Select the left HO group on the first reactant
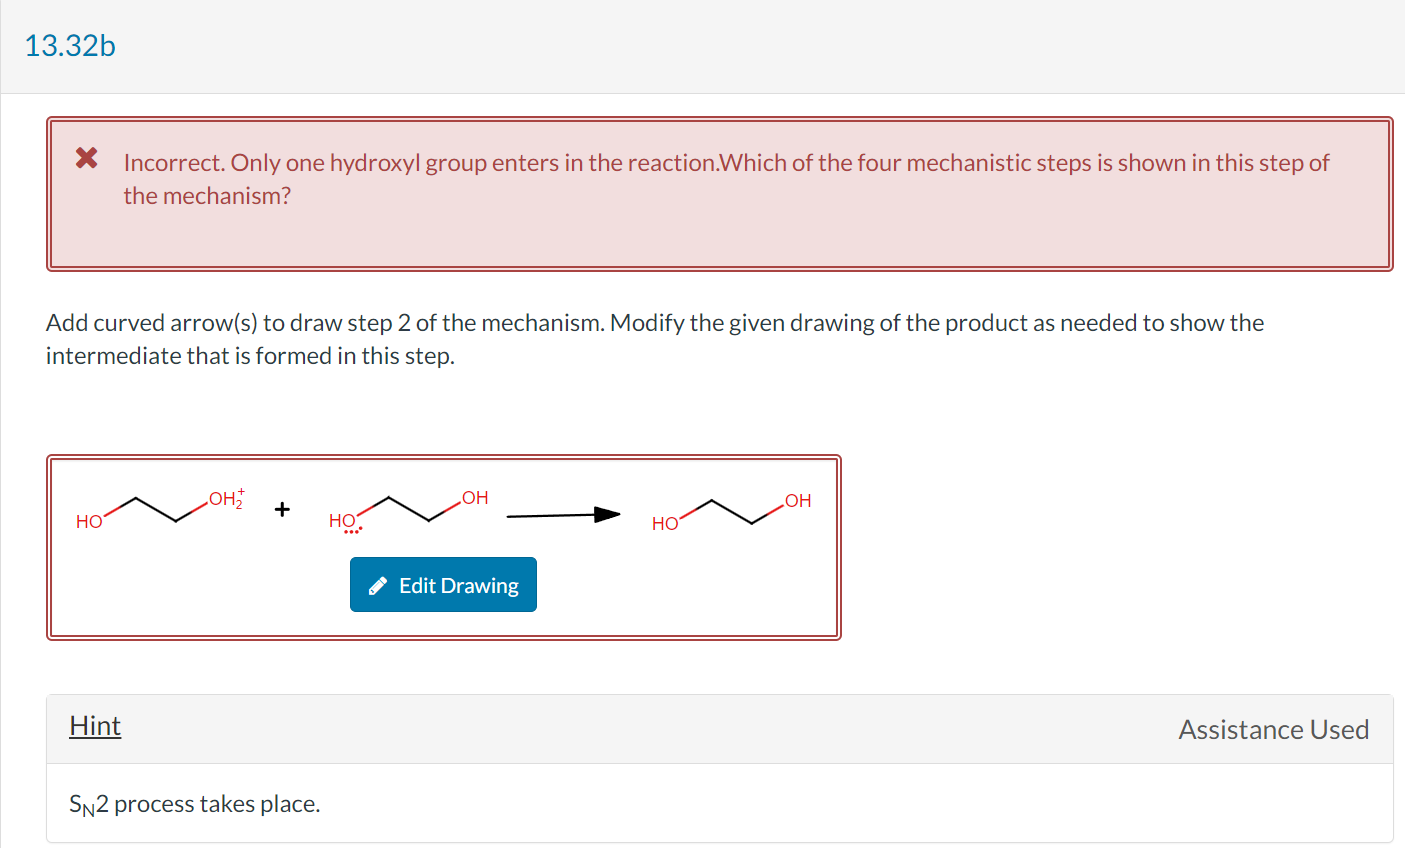 pos(87,521)
